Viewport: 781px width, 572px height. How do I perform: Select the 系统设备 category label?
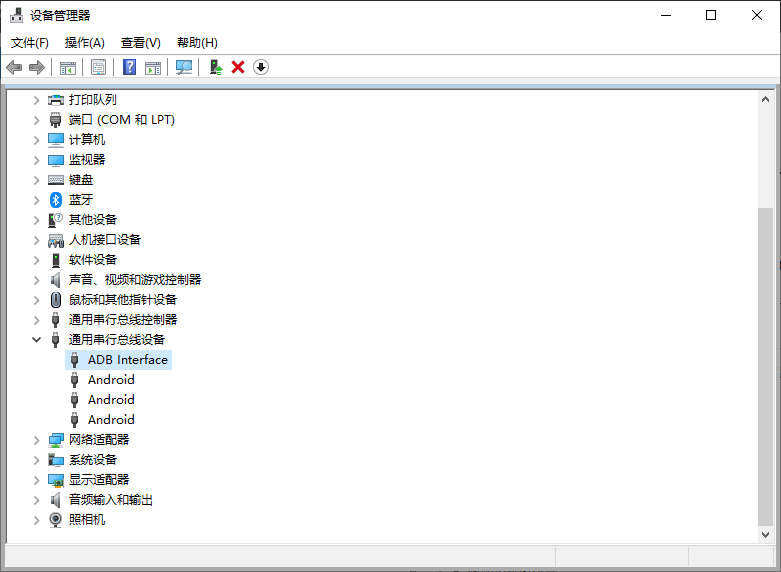coord(93,460)
